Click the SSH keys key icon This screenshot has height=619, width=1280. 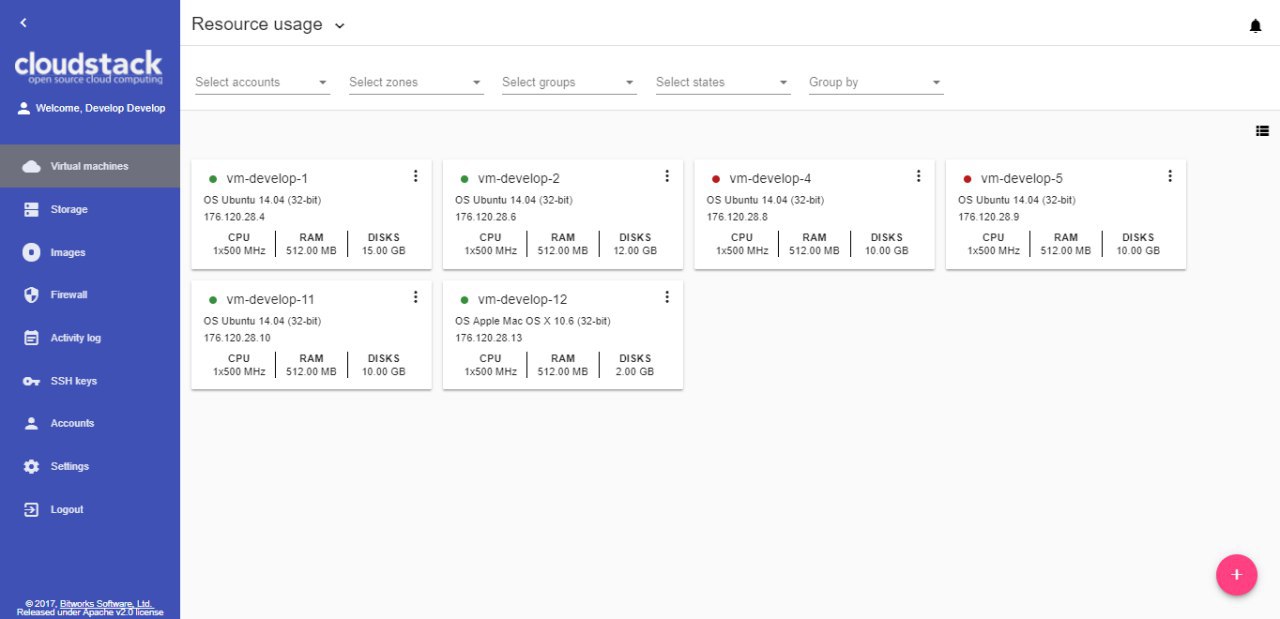[x=31, y=381]
